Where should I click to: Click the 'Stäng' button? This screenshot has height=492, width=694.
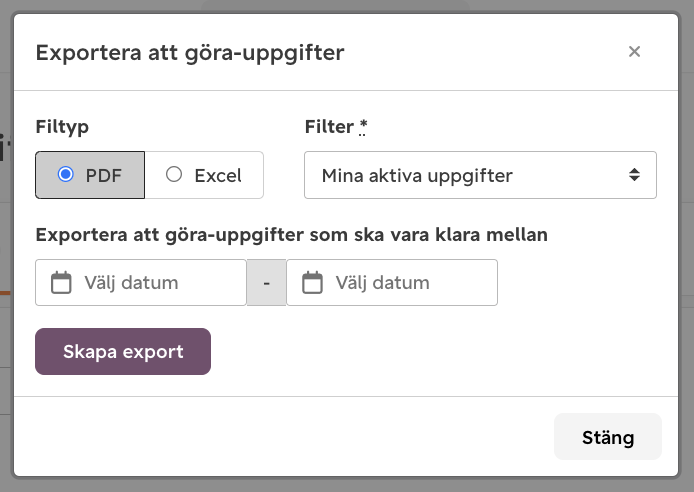click(608, 437)
